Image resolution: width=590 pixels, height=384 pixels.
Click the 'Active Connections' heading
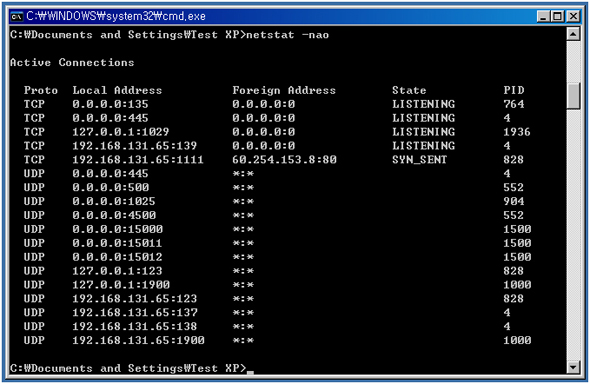click(x=72, y=62)
